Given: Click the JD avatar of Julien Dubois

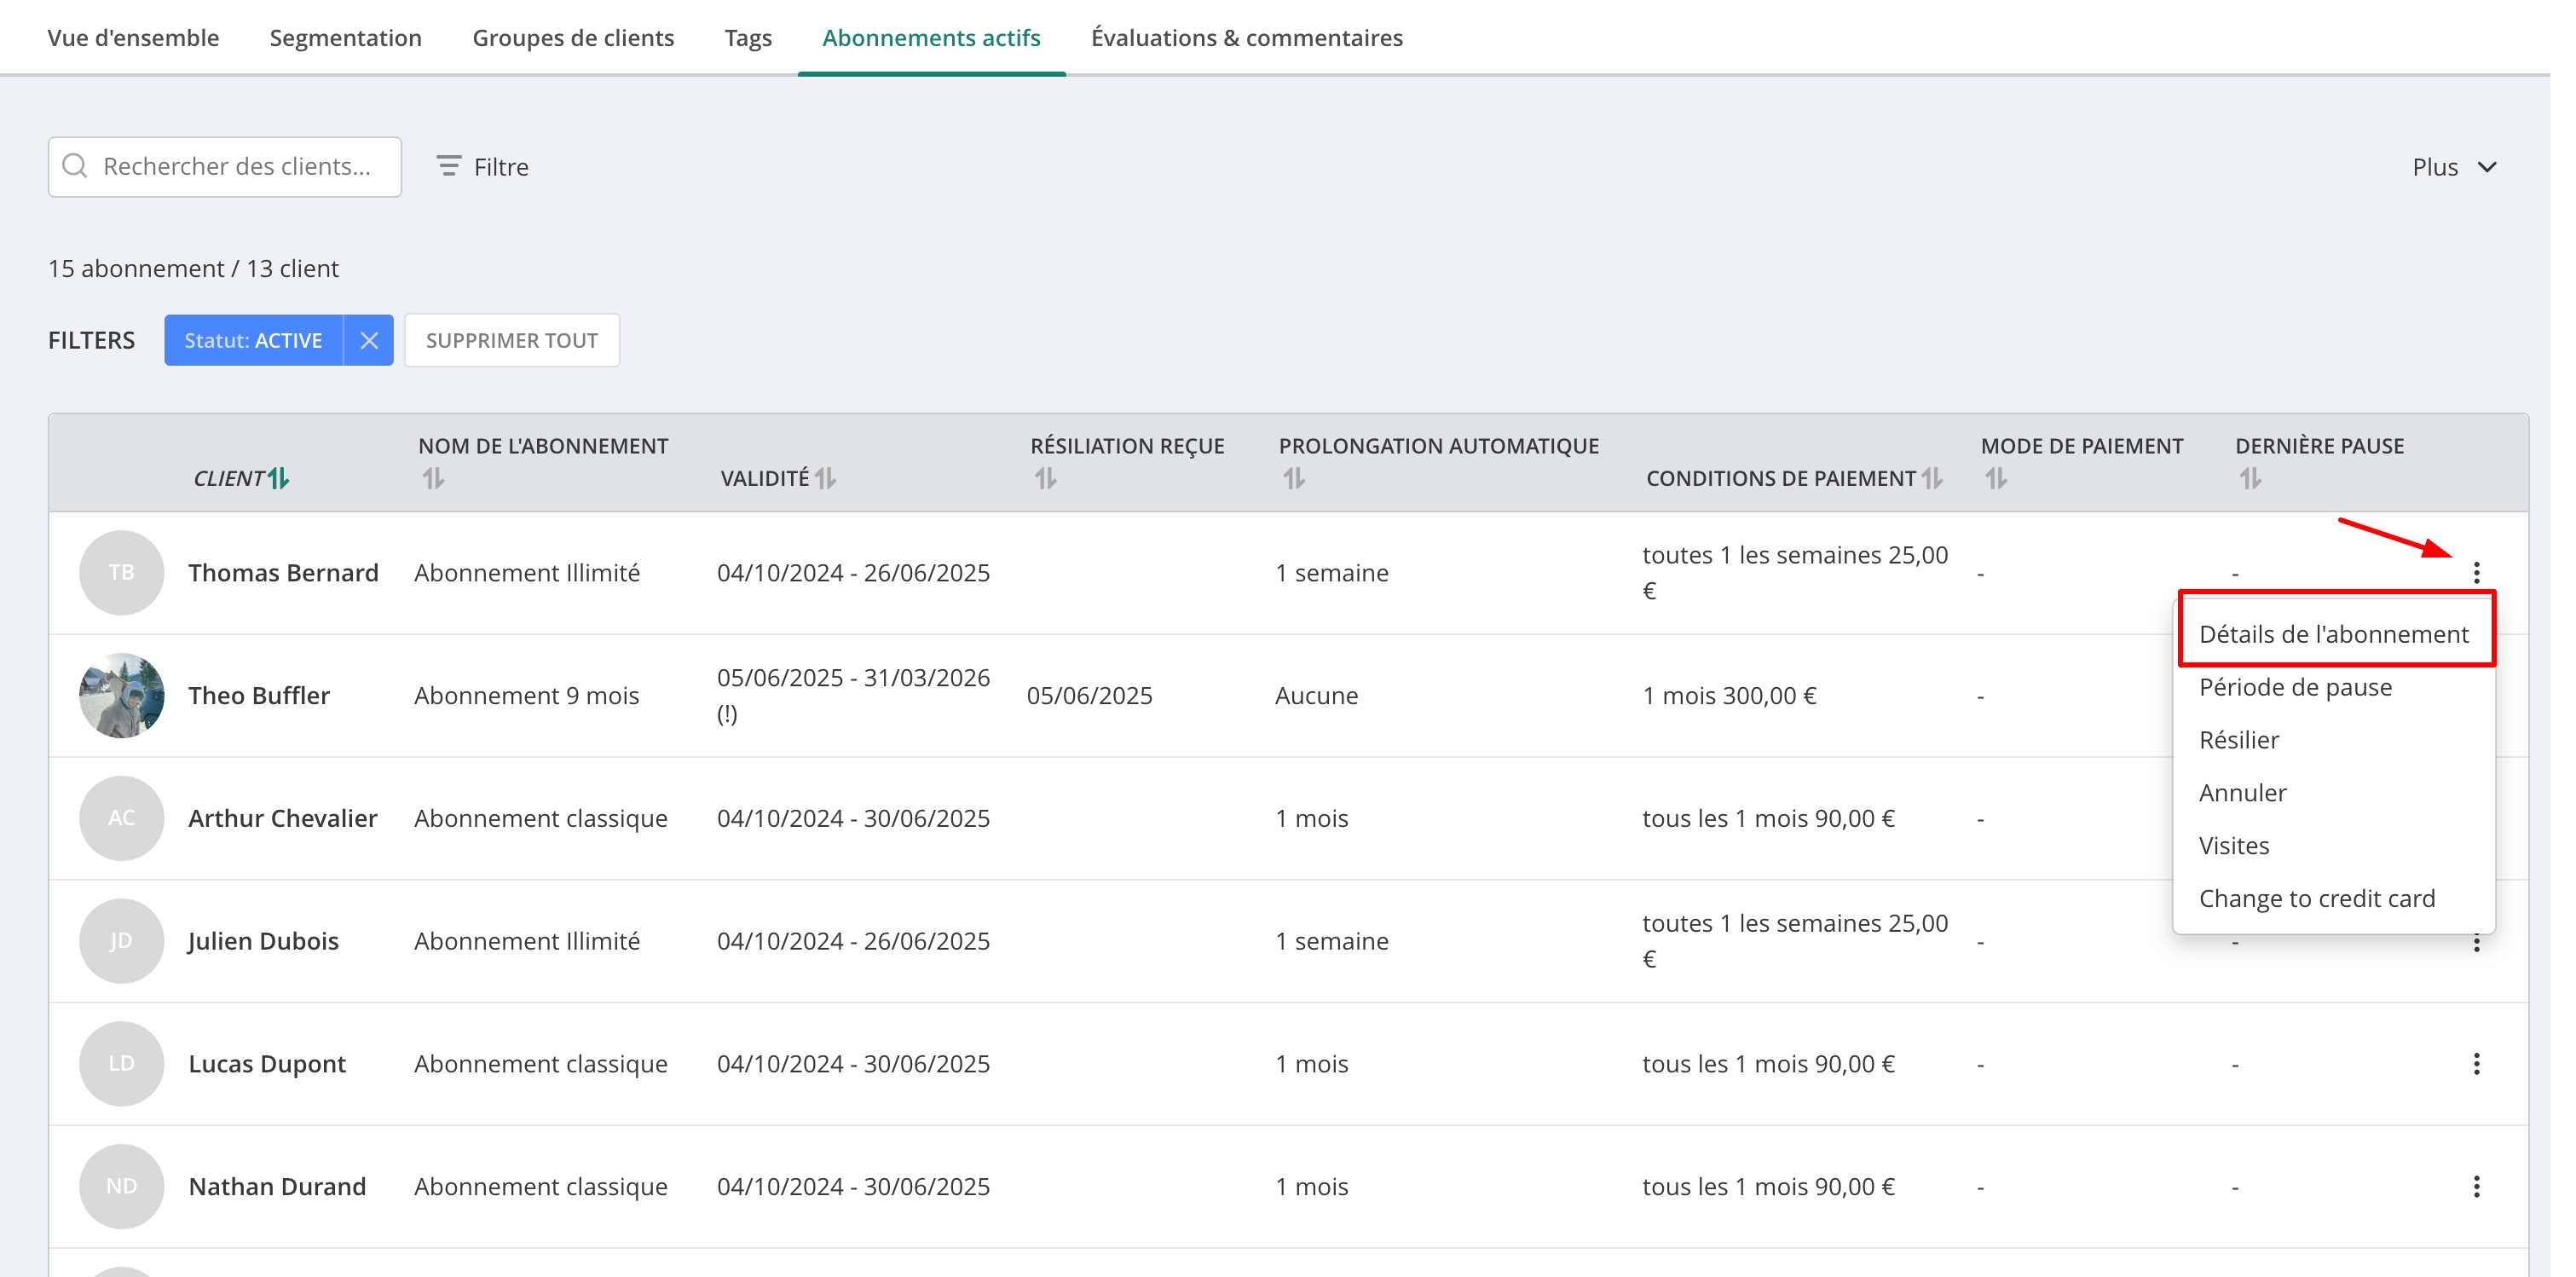Looking at the screenshot, I should pyautogui.click(x=121, y=942).
